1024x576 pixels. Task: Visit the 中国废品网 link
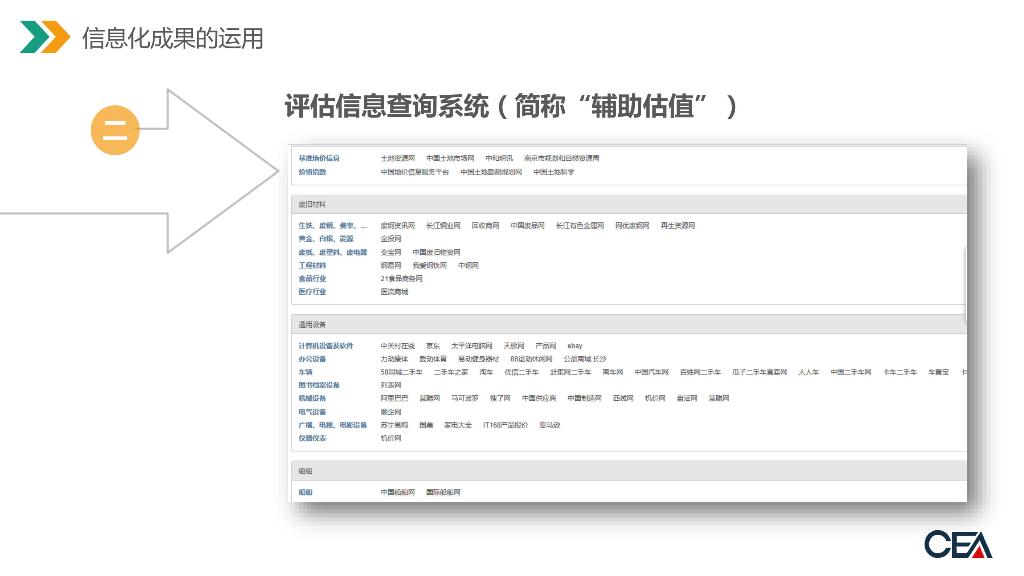coord(528,225)
